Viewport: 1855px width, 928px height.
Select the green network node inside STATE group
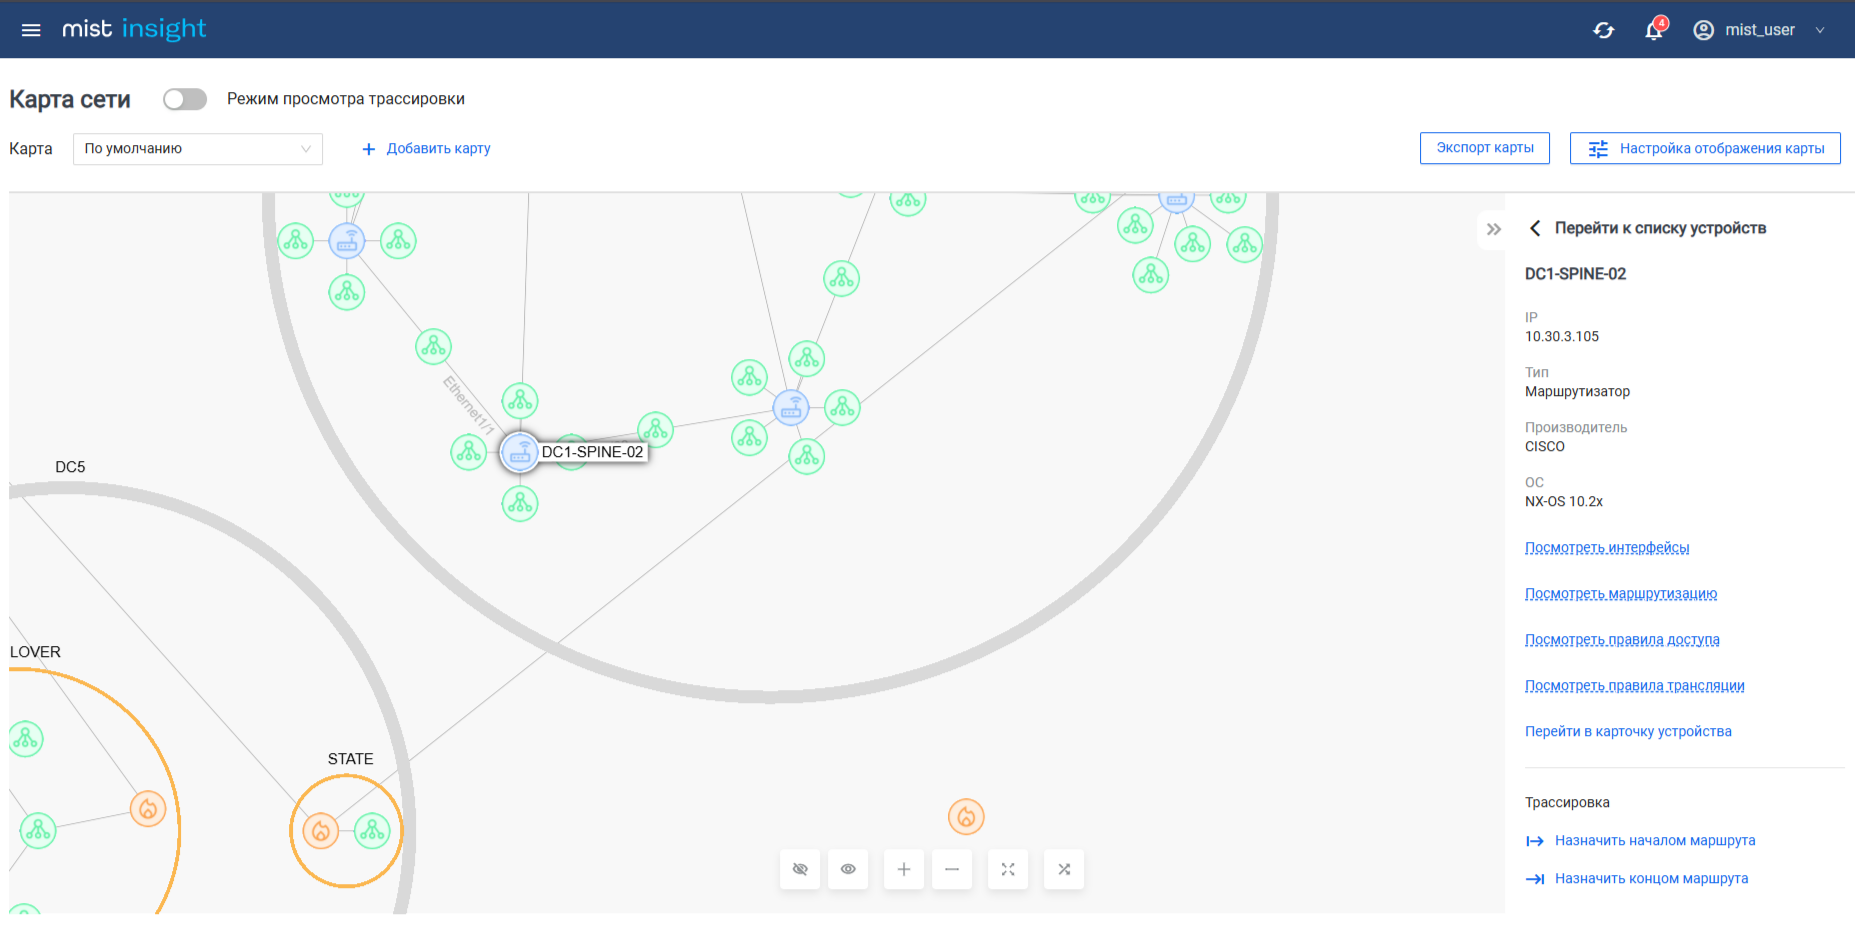372,830
